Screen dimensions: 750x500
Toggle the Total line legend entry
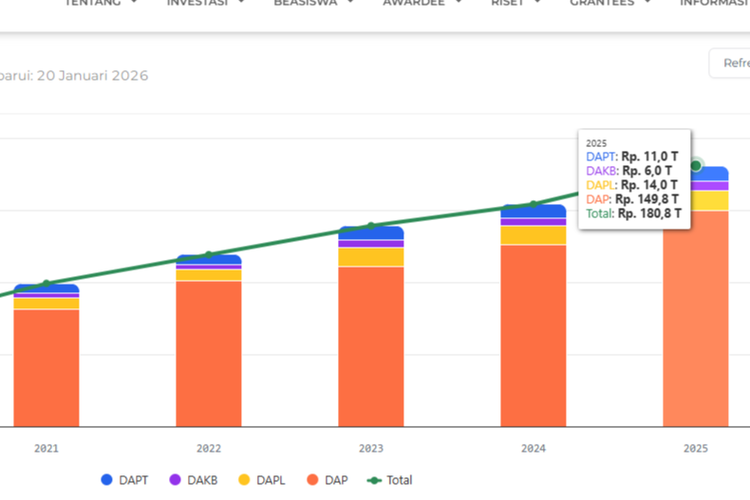[390, 480]
